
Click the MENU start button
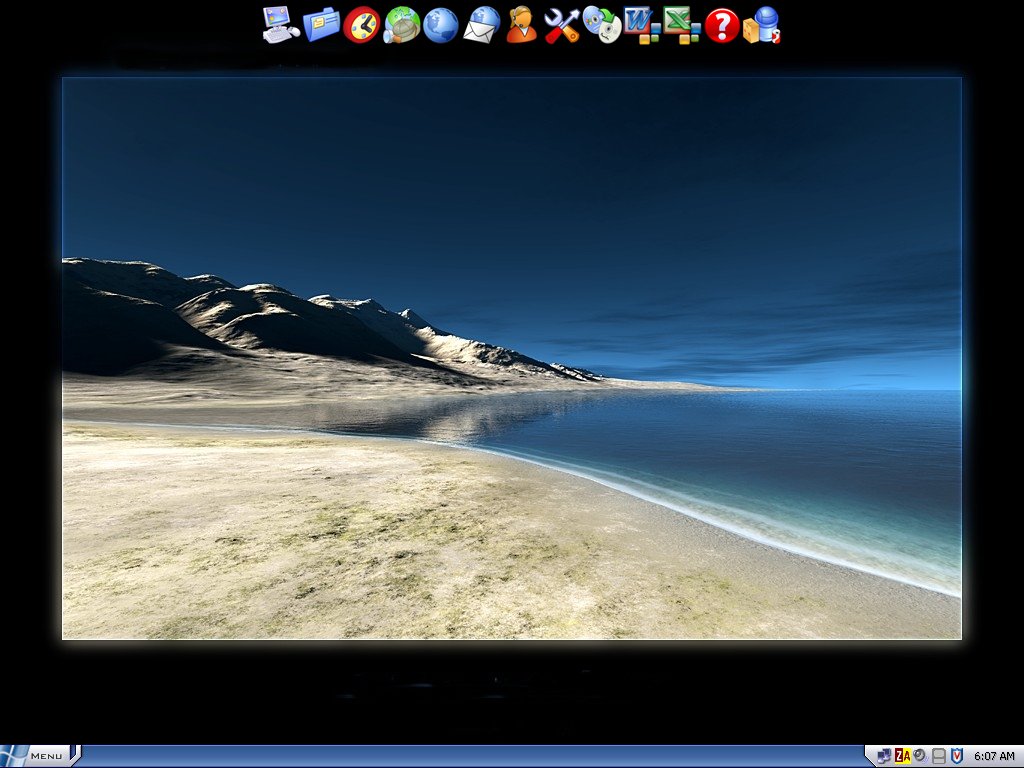38,756
